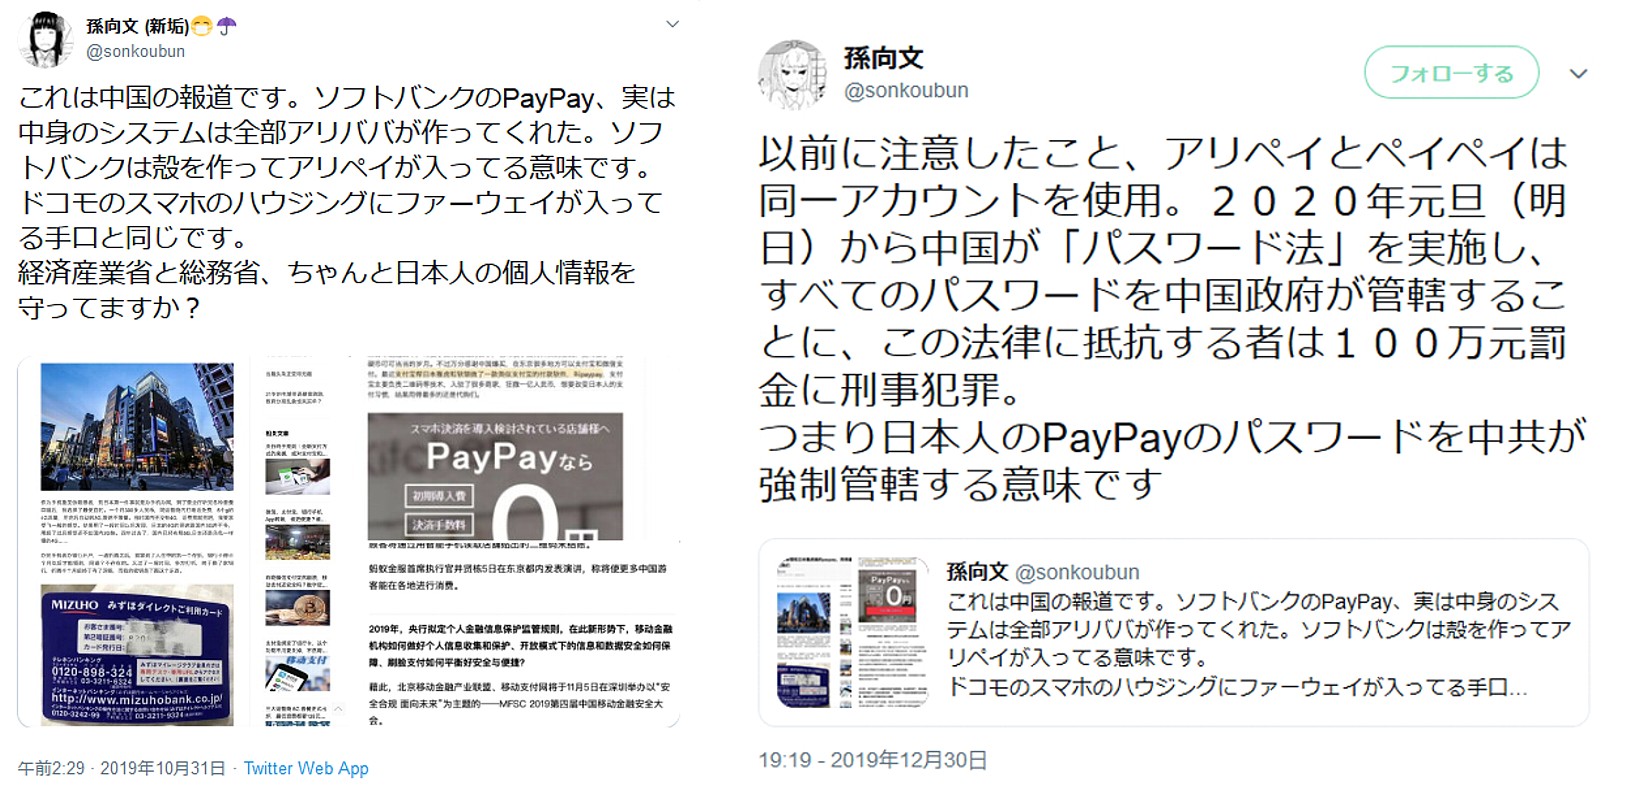
Task: Open the left tweet's @sonkoubun handle
Action: tap(135, 51)
